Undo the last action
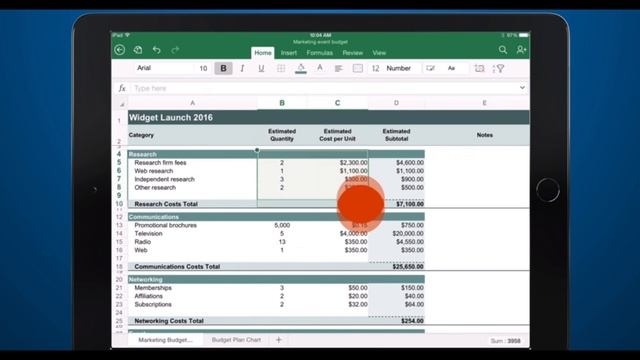This screenshot has height=360, width=640. coord(157,50)
